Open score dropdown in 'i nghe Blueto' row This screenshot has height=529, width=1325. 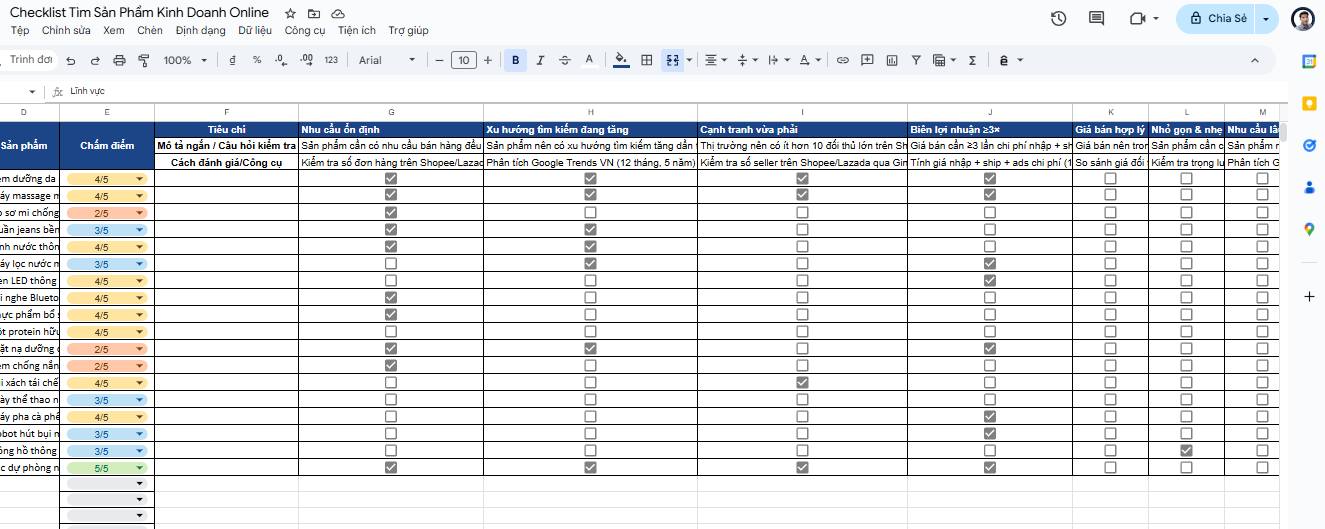(140, 298)
